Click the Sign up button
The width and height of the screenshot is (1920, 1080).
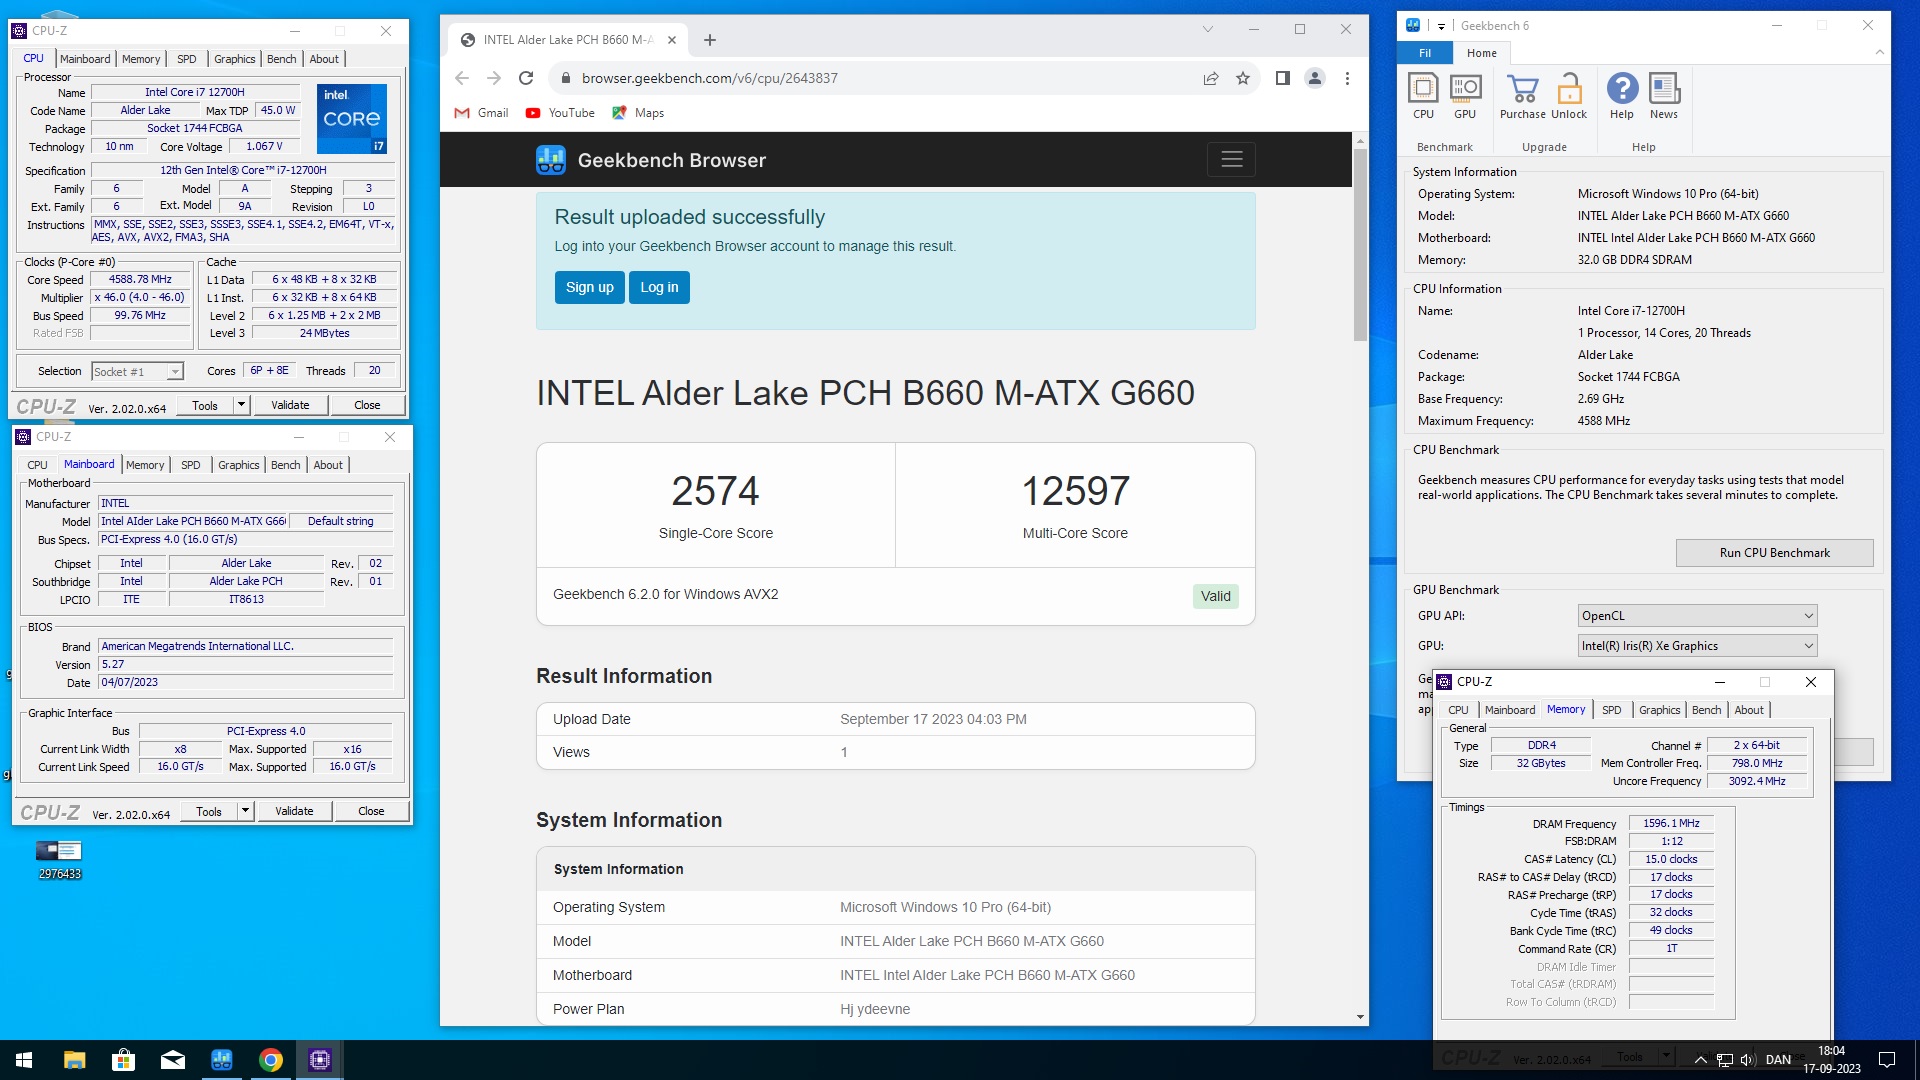pos(590,287)
